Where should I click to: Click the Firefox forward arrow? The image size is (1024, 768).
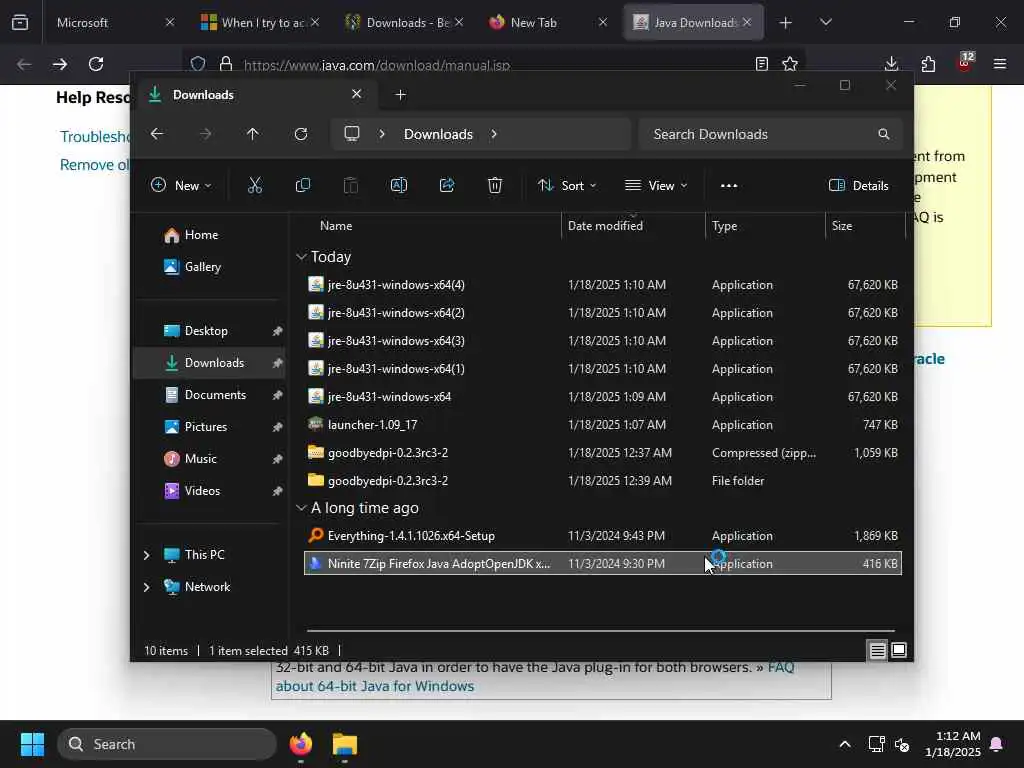(59, 64)
